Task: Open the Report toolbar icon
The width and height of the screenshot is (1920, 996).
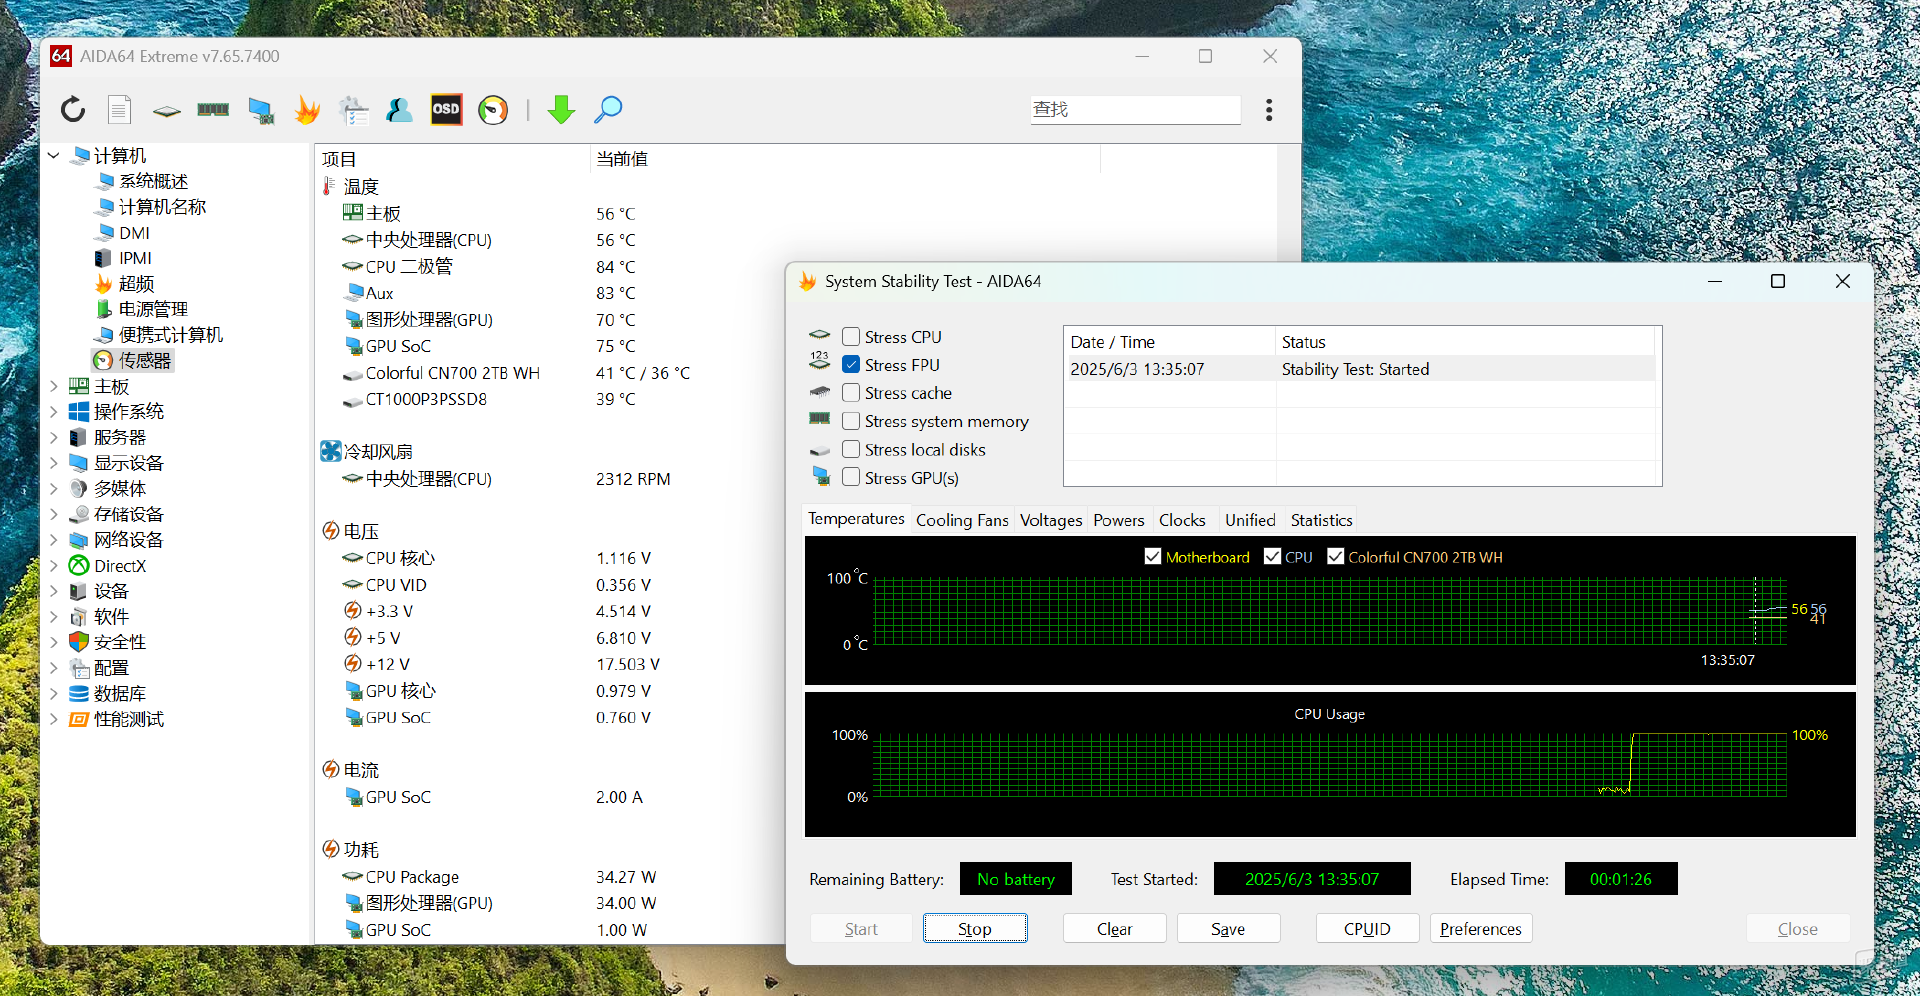Action: [x=119, y=109]
